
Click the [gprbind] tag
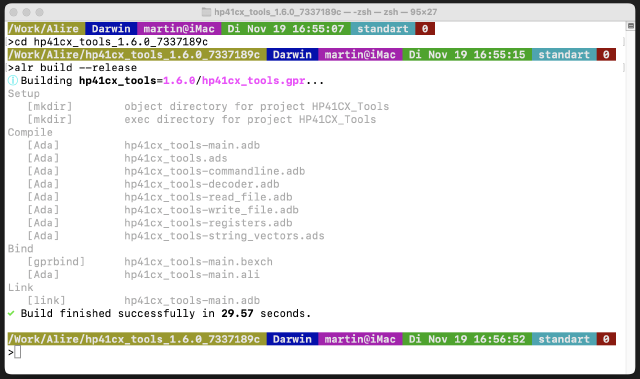56,262
